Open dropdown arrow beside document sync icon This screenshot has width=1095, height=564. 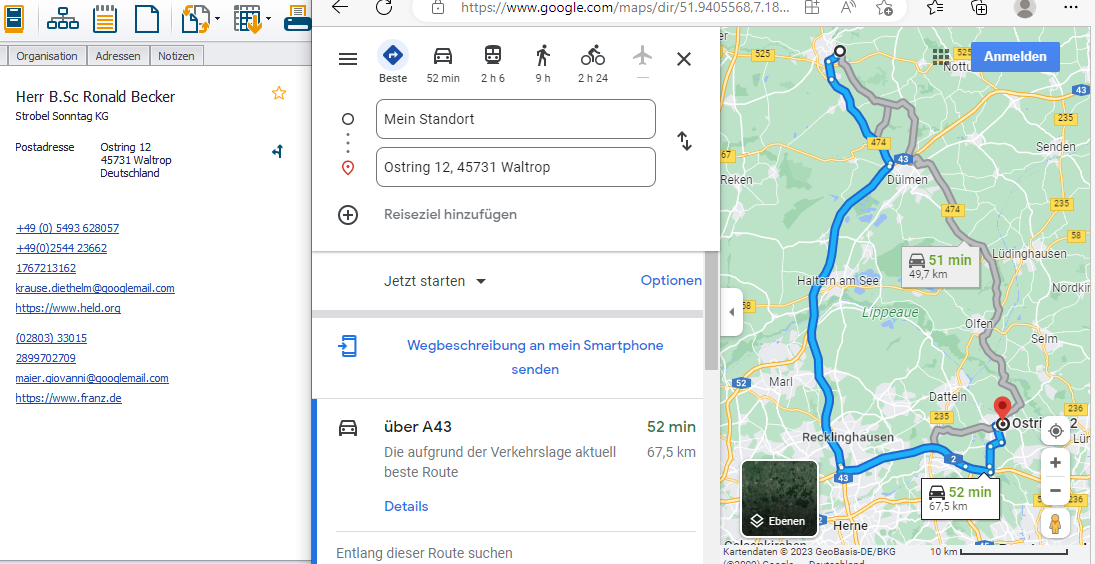(x=218, y=19)
